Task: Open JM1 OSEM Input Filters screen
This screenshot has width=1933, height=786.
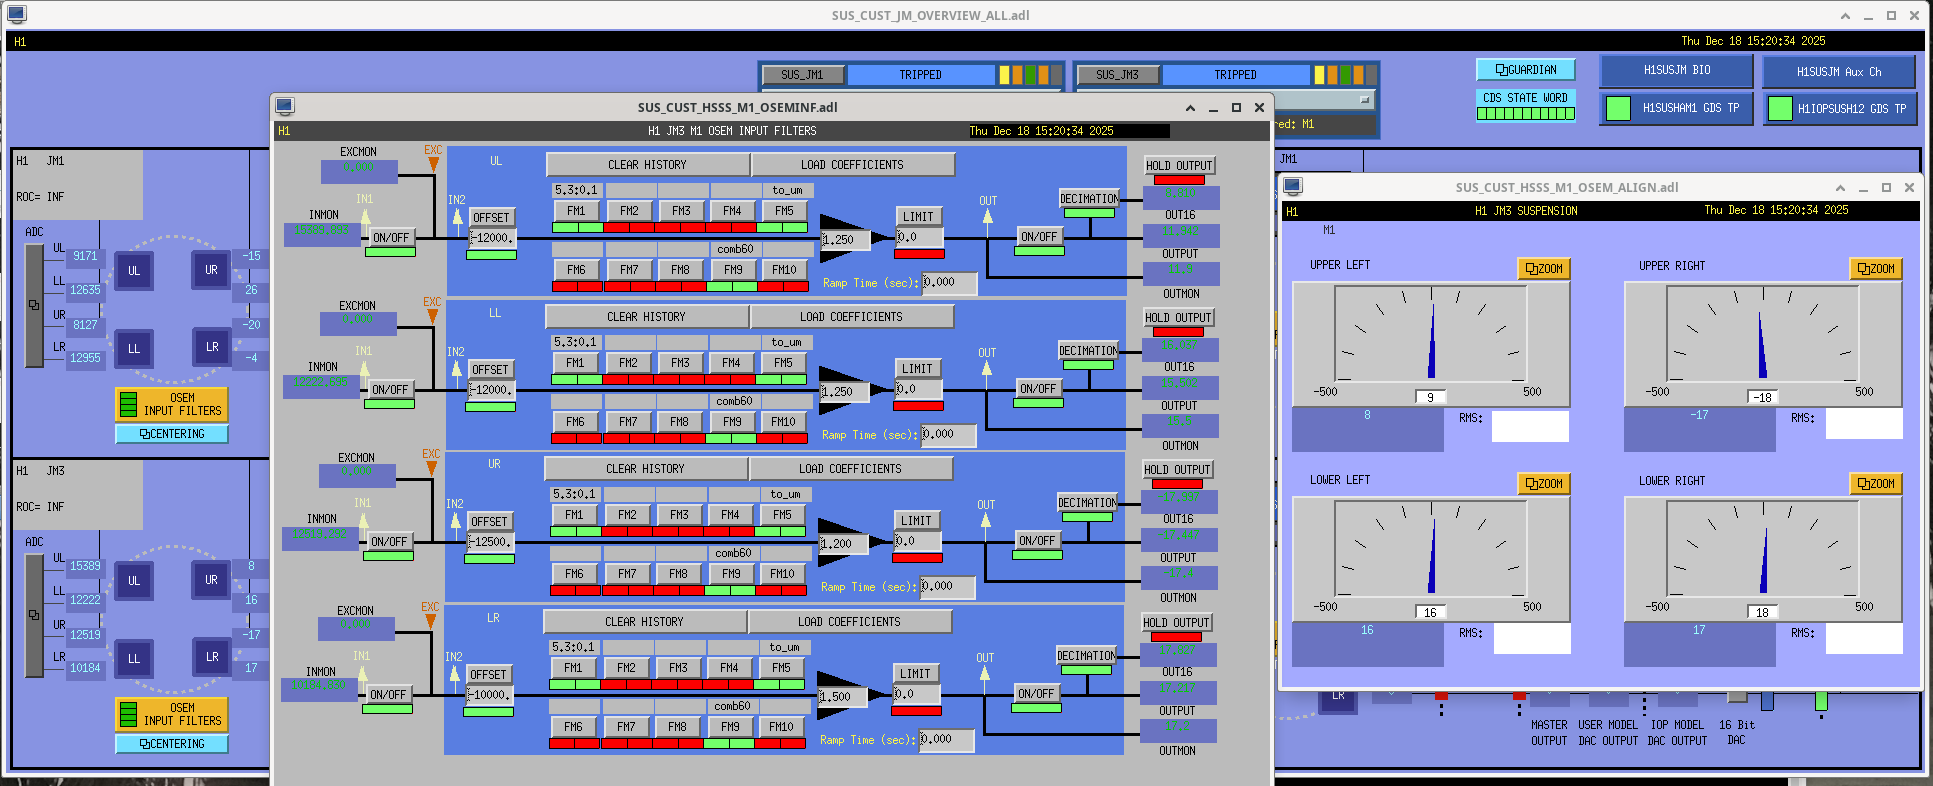Action: 171,404
